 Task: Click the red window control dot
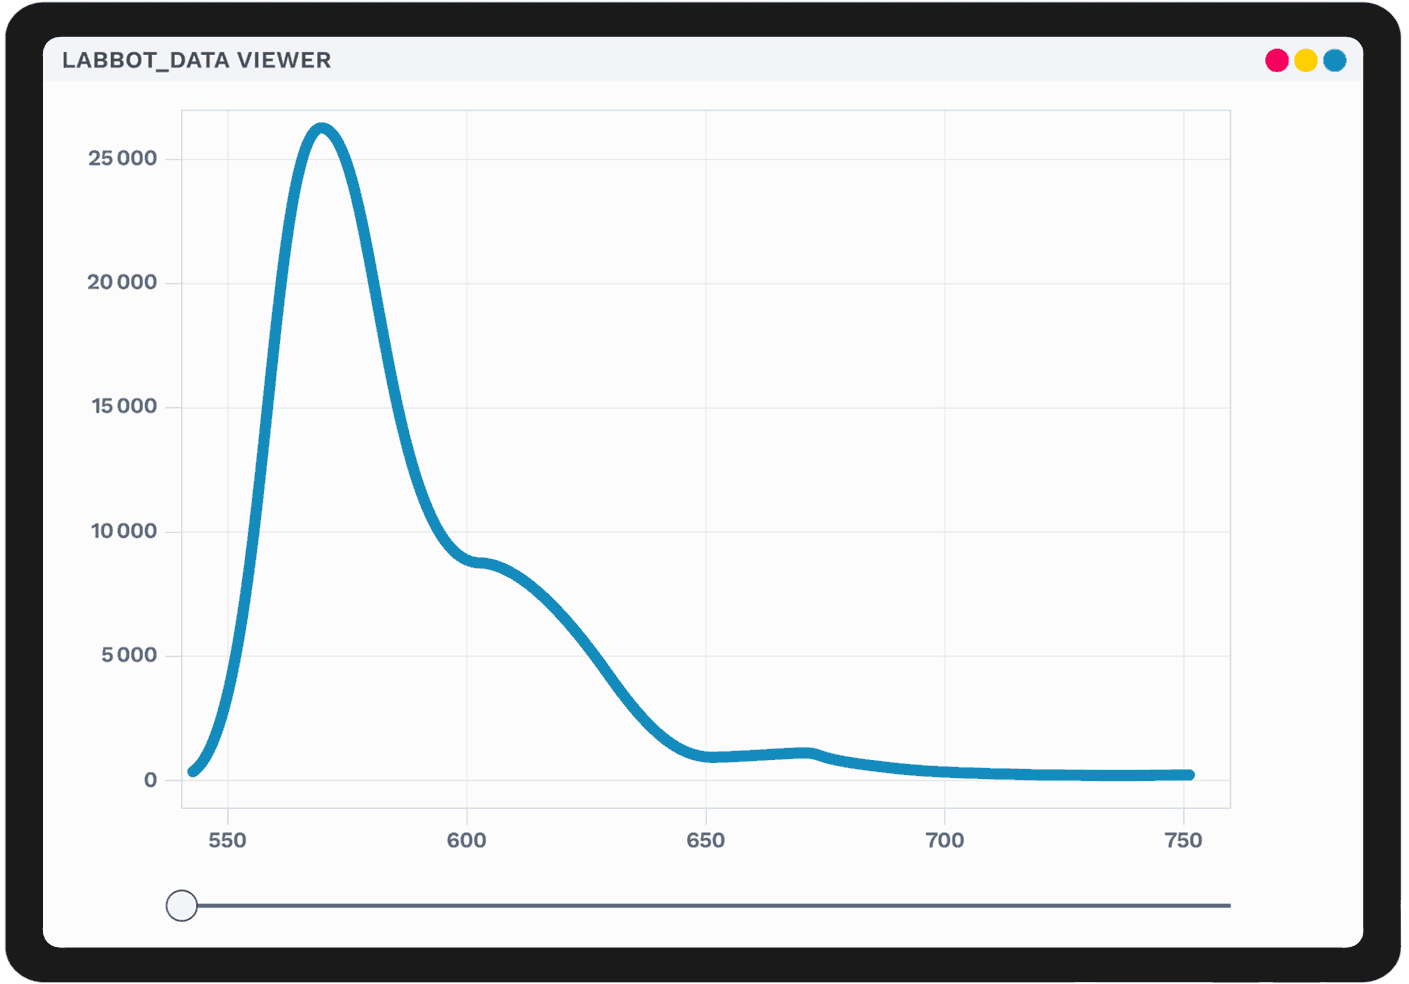1276,60
